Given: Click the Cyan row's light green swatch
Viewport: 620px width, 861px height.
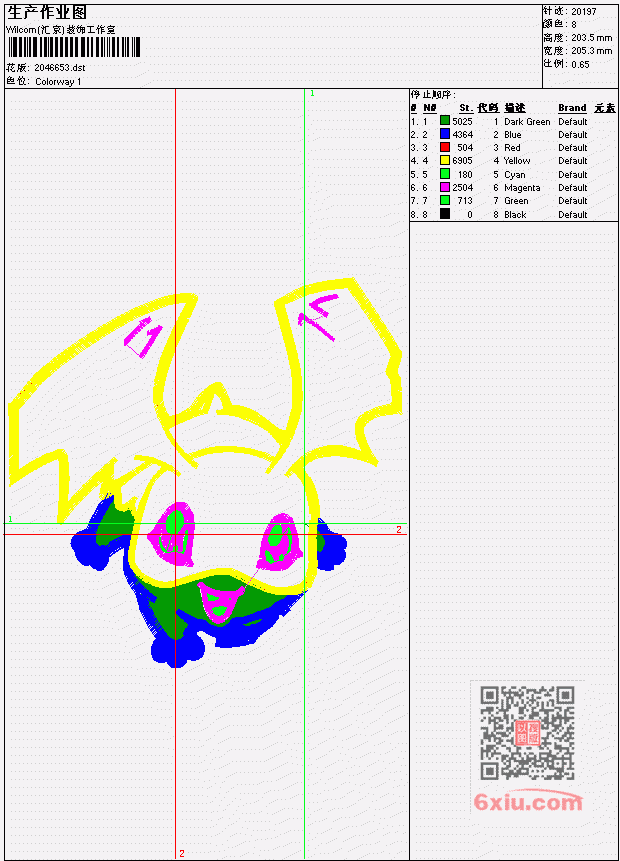Looking at the screenshot, I should click(445, 174).
